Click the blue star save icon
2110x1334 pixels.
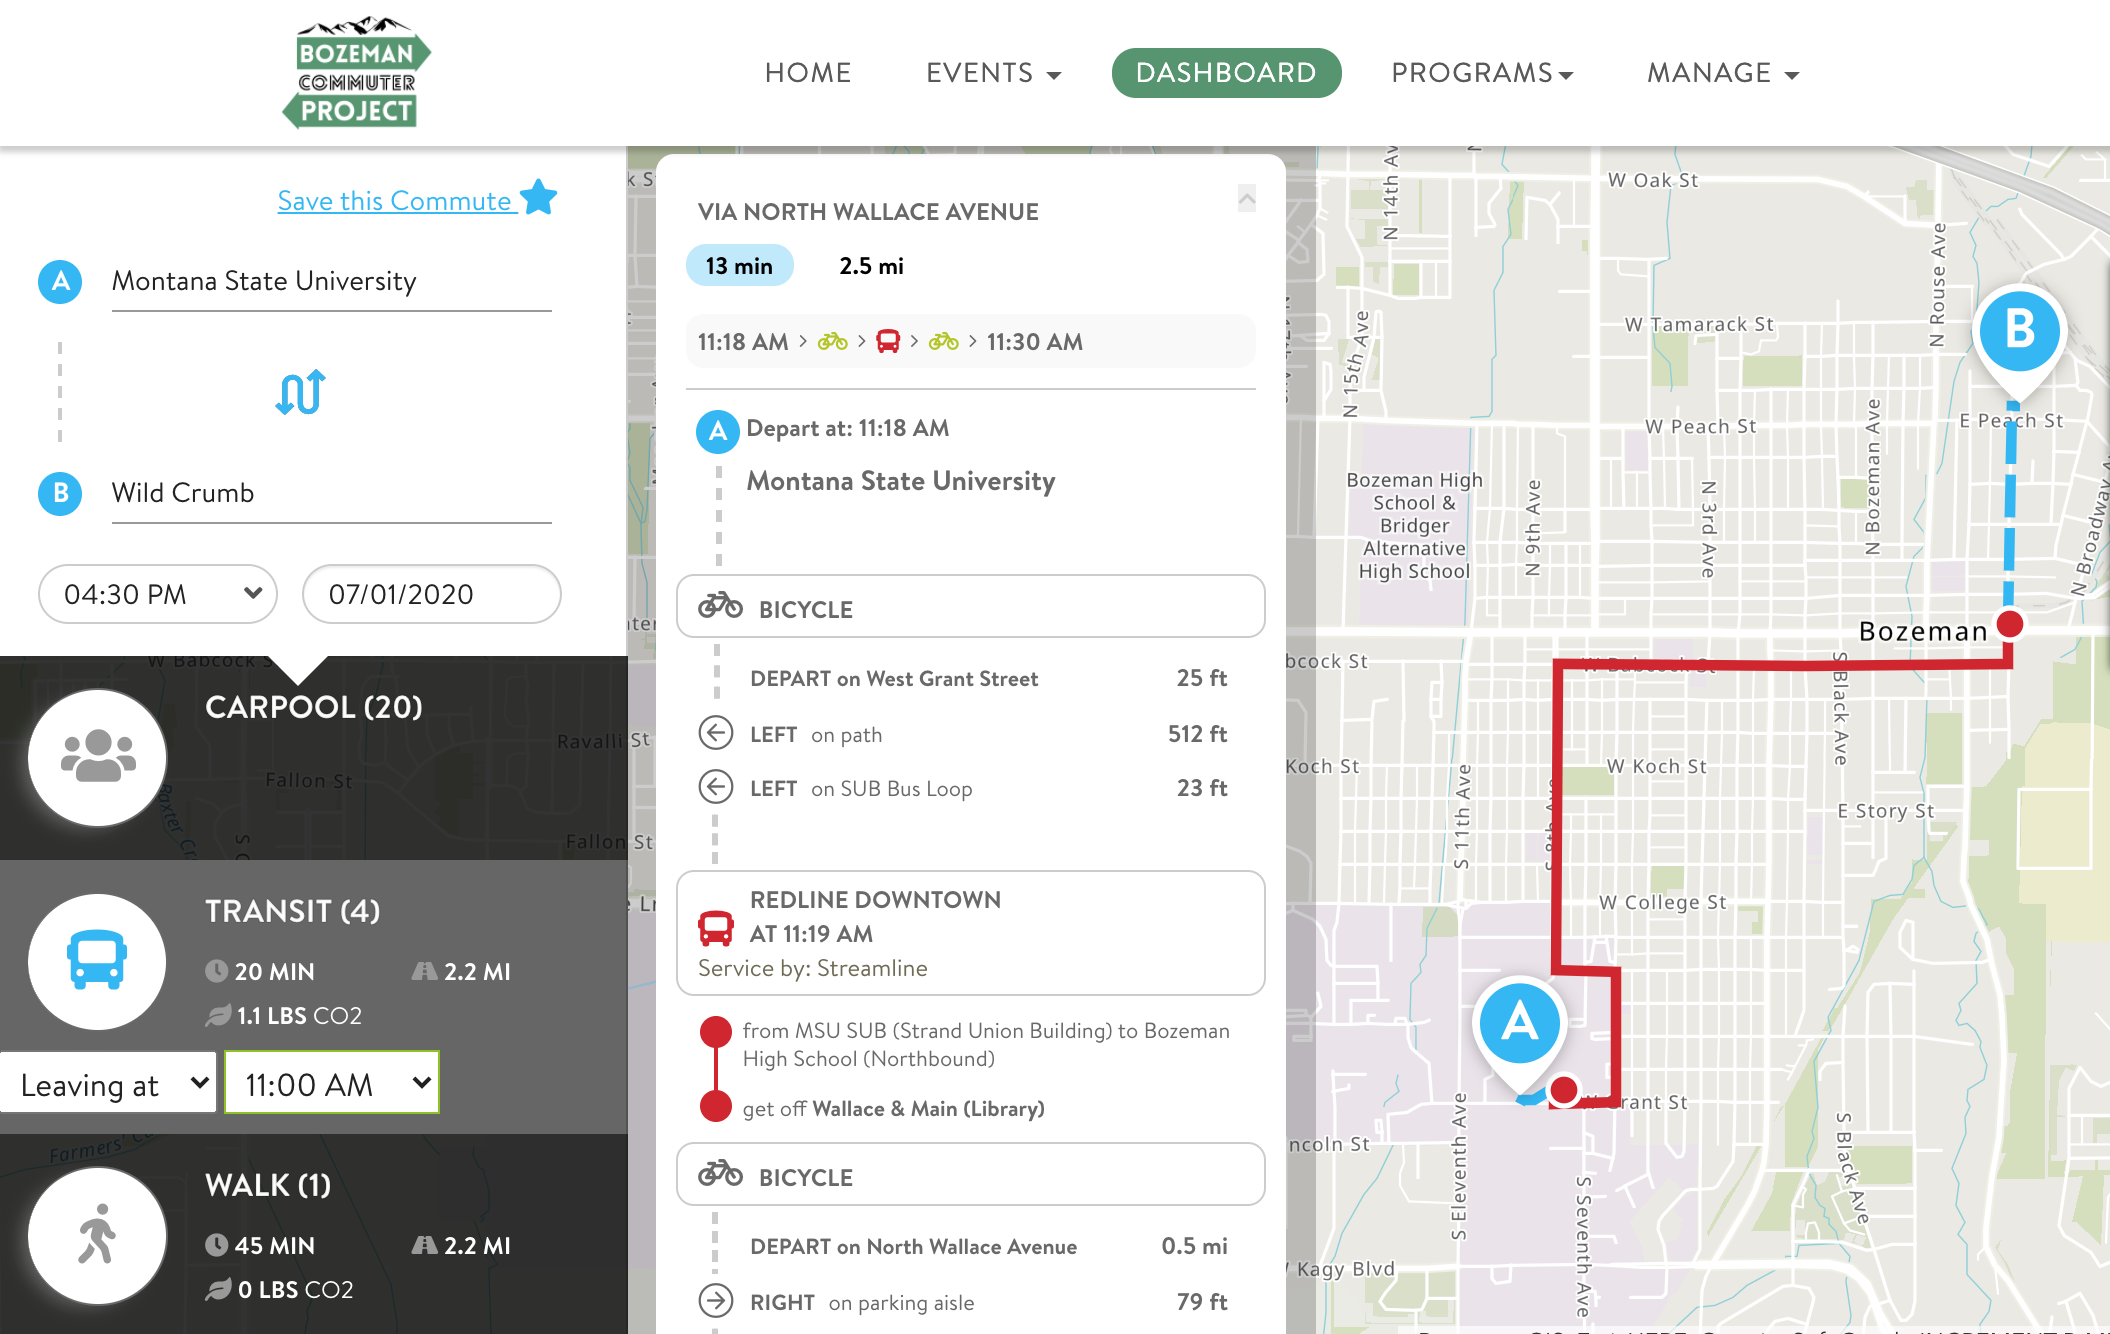coord(539,197)
